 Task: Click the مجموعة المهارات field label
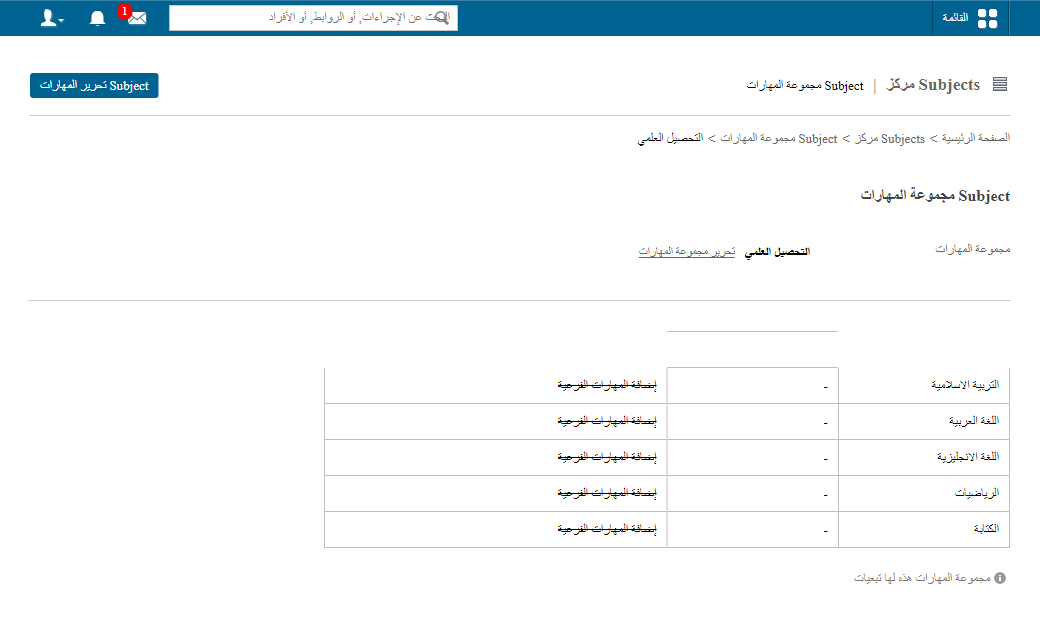coord(973,249)
